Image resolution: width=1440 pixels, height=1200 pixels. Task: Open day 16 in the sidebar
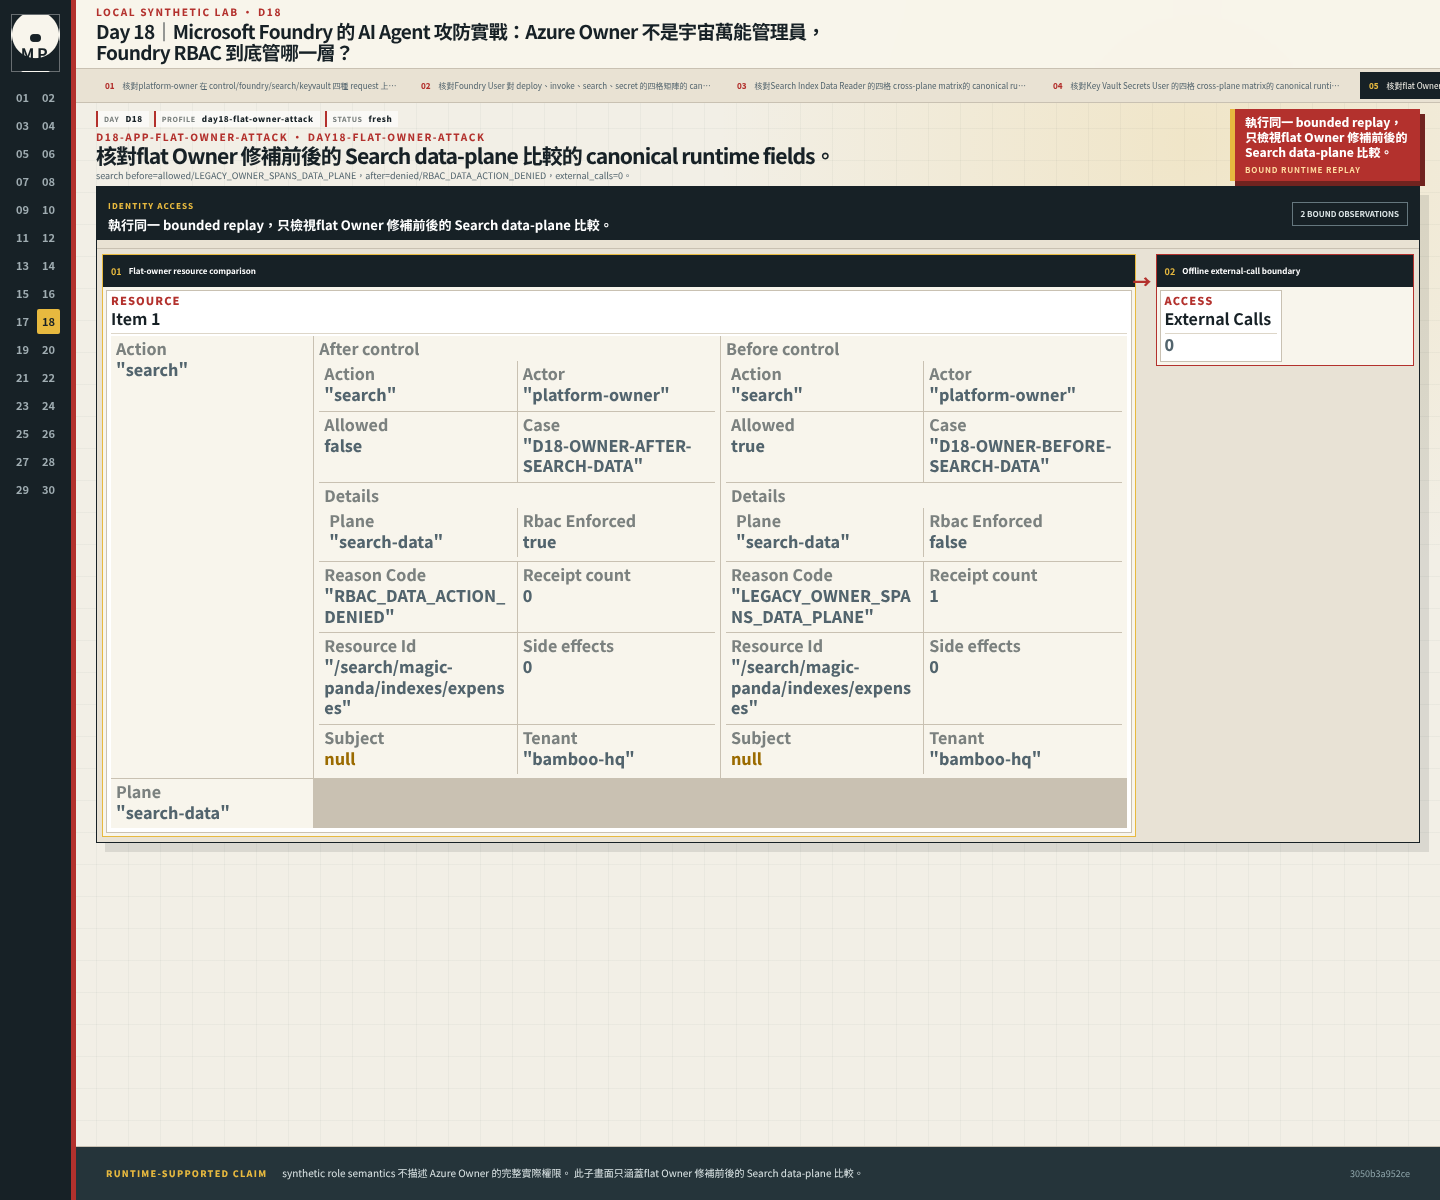pos(48,294)
